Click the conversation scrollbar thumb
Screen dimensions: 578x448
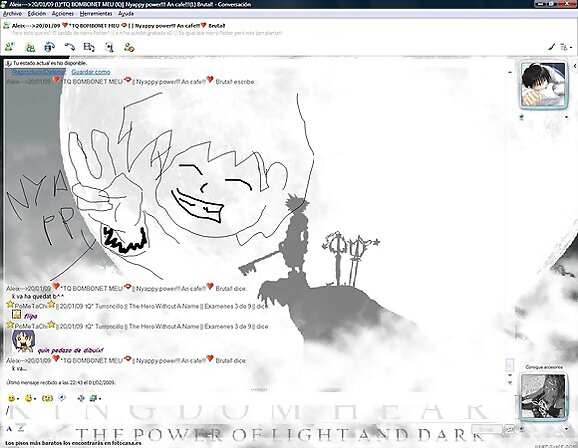pos(510,365)
